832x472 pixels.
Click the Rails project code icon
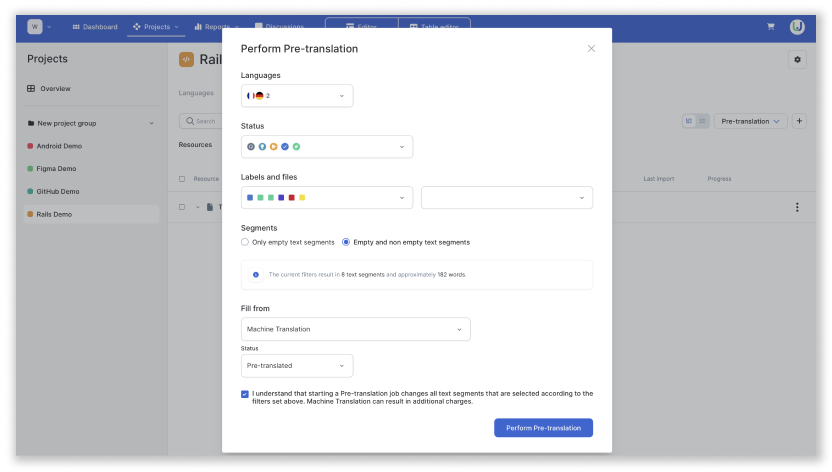point(186,59)
